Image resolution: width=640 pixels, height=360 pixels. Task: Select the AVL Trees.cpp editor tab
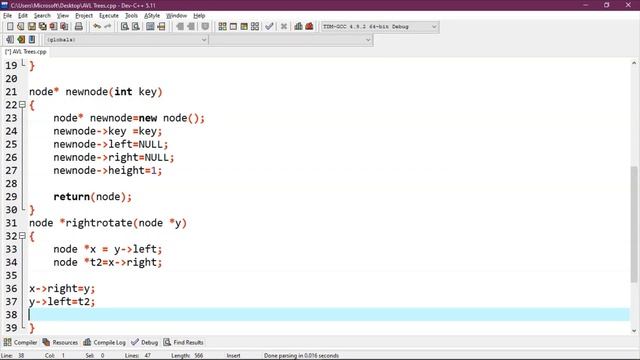coord(26,52)
